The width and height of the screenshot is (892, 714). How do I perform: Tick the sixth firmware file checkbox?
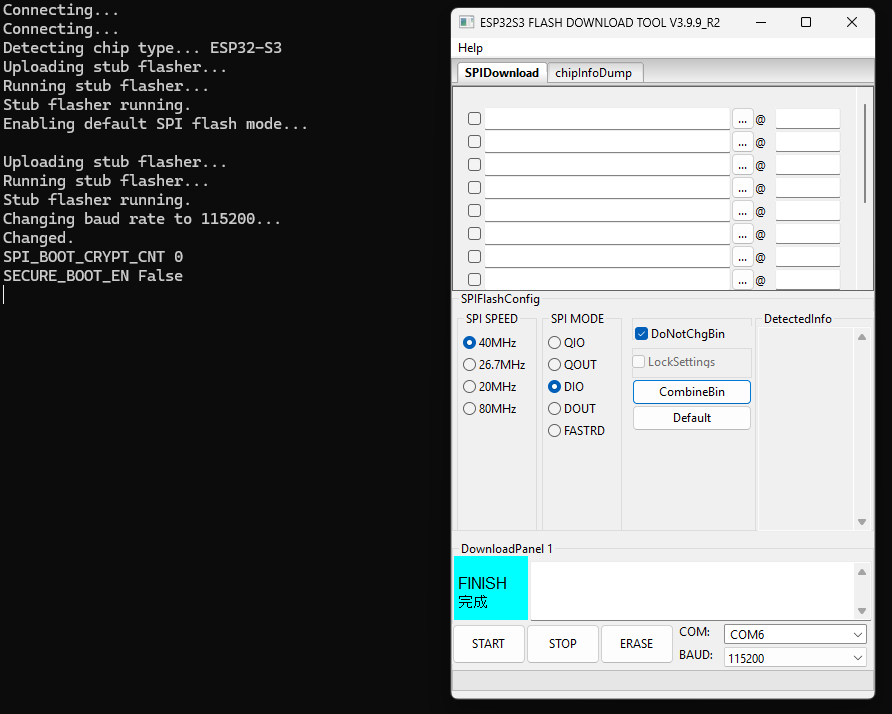click(x=474, y=234)
